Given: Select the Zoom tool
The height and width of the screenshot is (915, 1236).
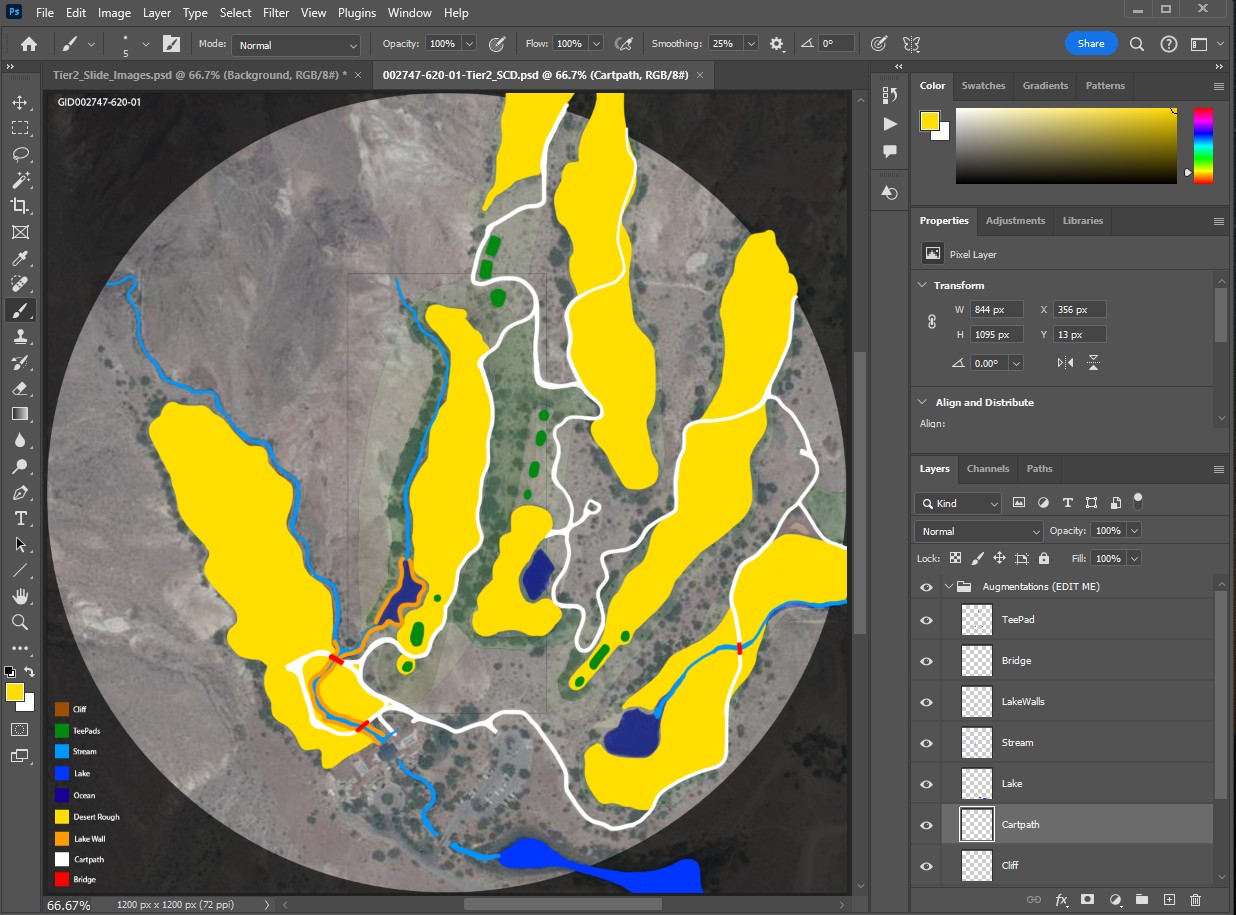Looking at the screenshot, I should [x=20, y=622].
